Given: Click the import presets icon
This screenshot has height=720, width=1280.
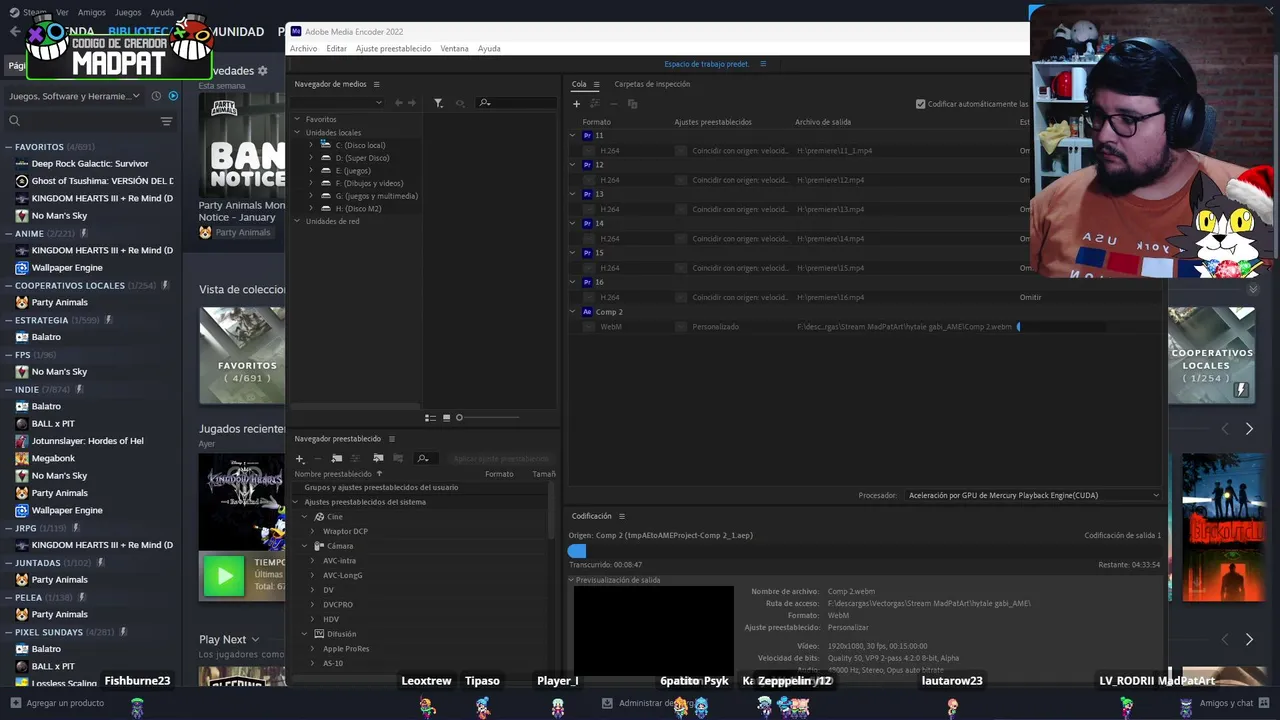Looking at the screenshot, I should pos(378,459).
